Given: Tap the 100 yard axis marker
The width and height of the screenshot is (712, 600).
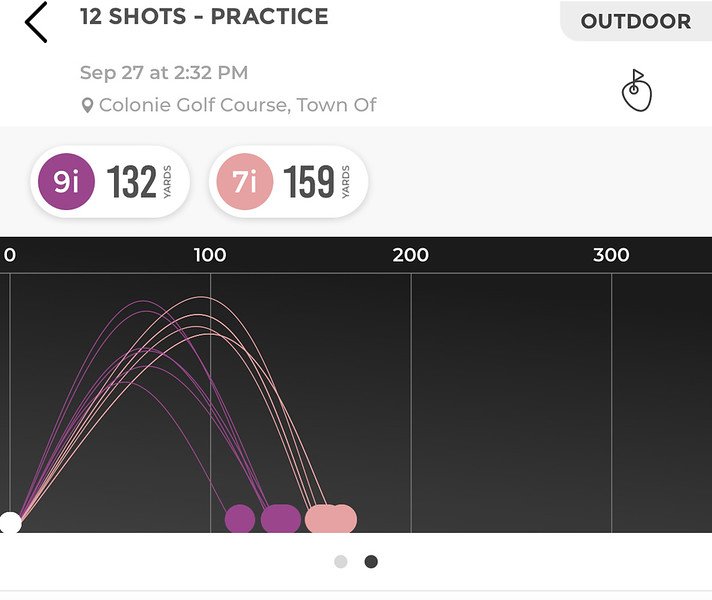Looking at the screenshot, I should pos(210,255).
